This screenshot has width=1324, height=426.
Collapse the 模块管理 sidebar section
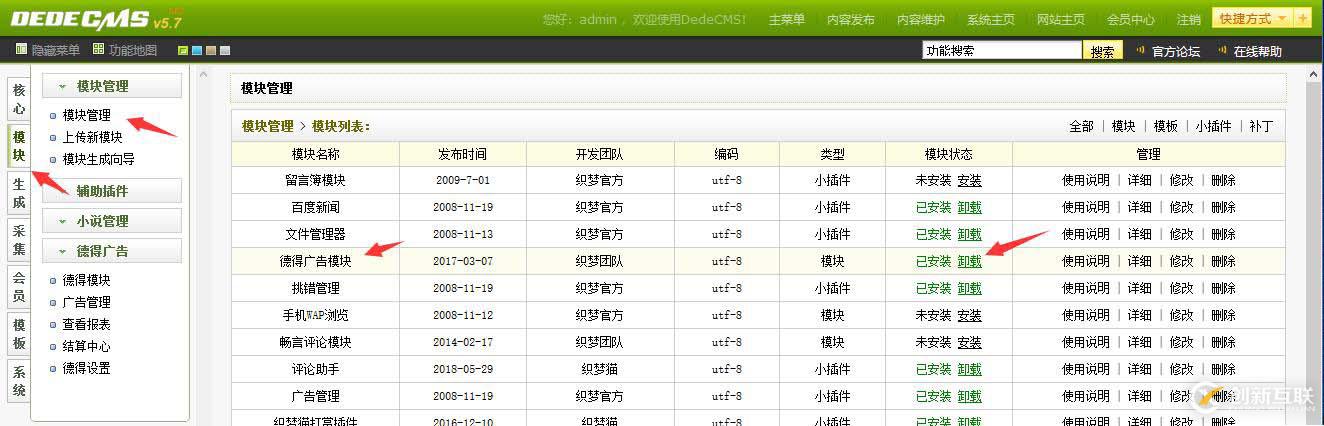pos(112,86)
